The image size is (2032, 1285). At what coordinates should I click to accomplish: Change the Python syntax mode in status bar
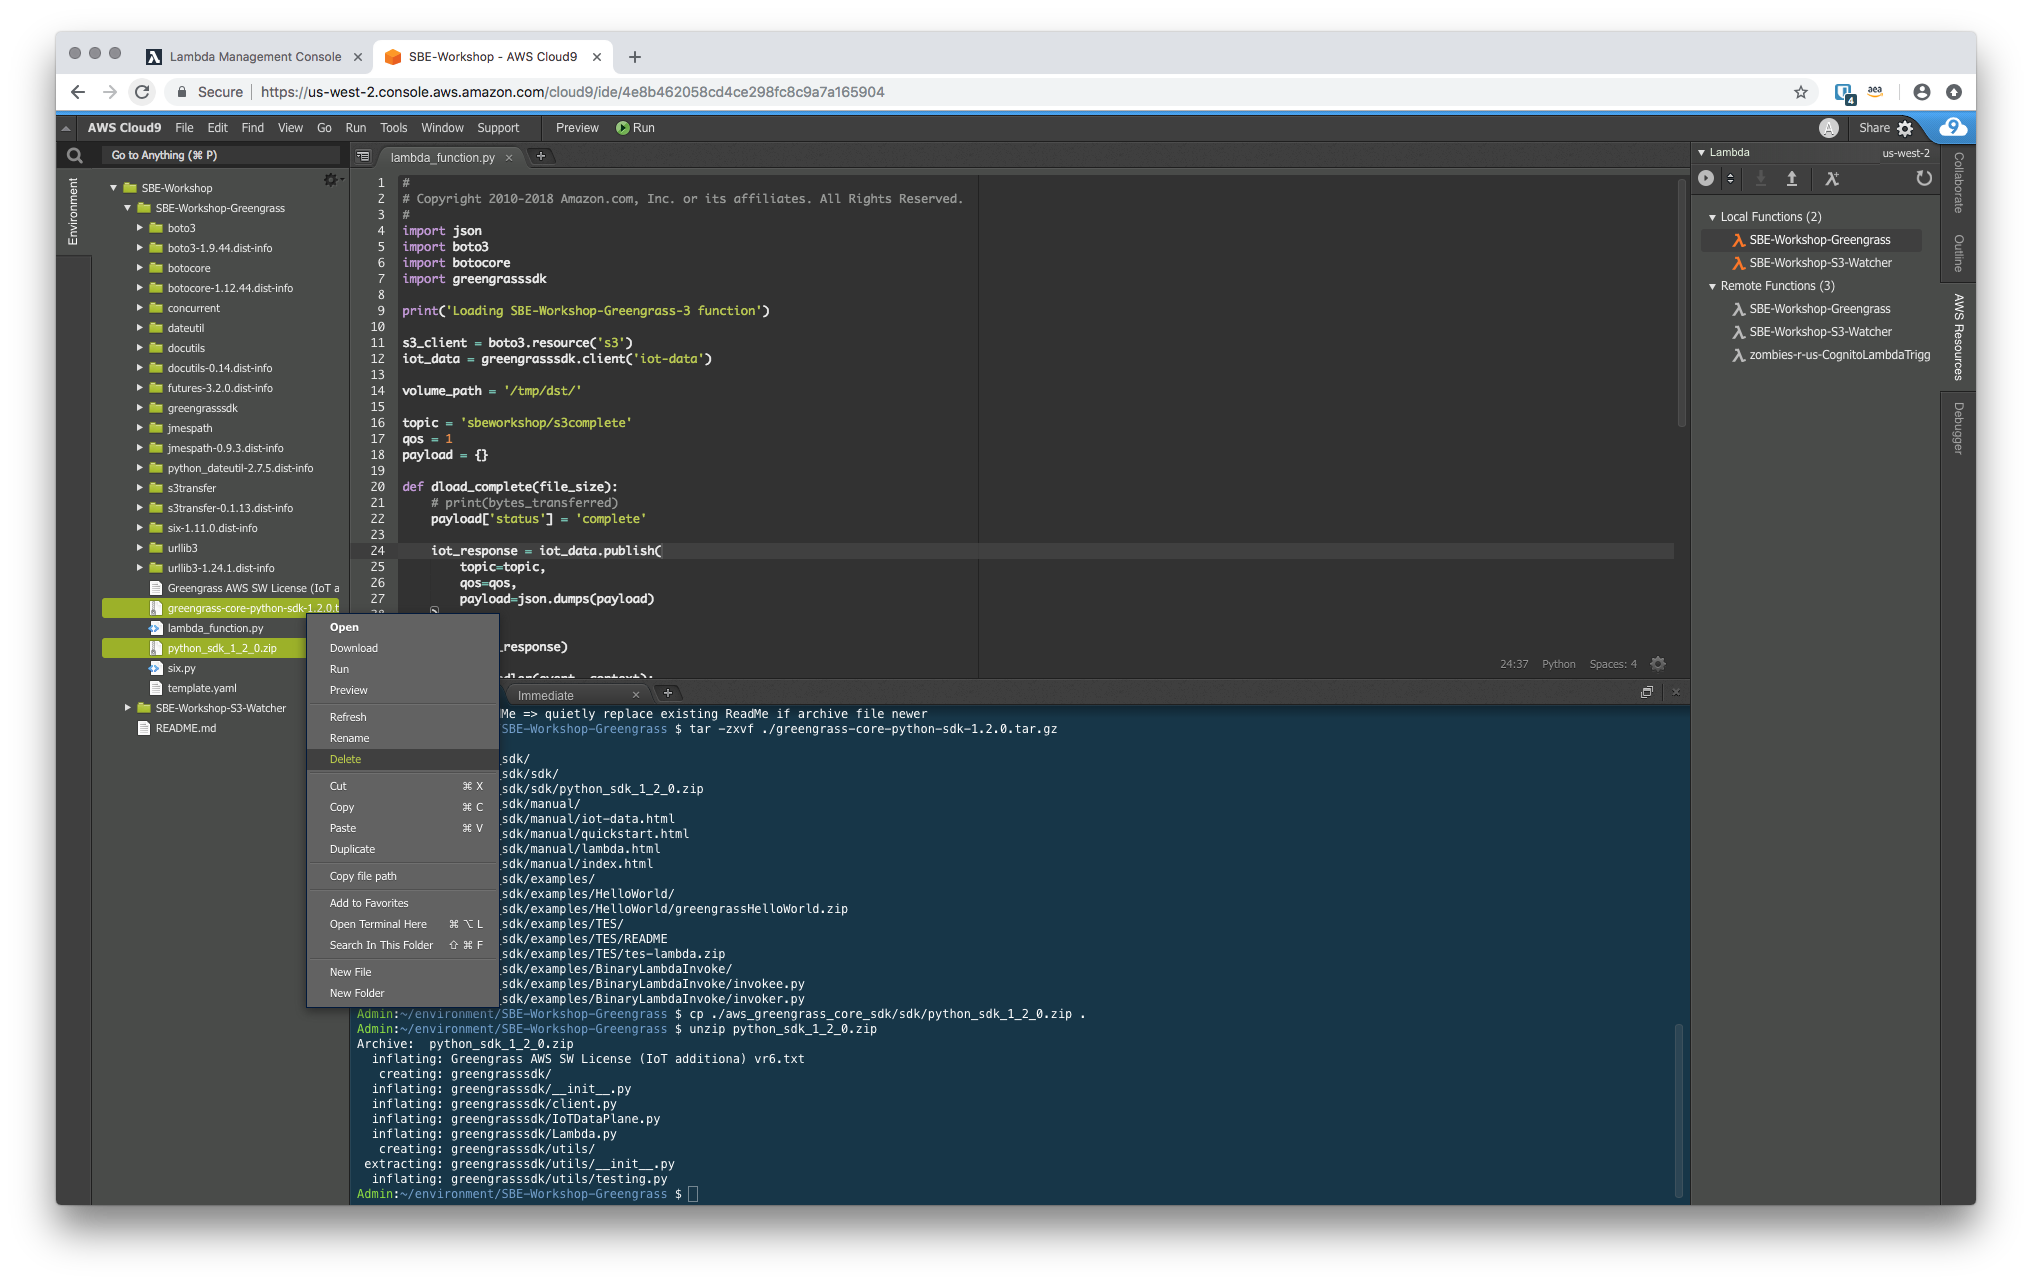click(1558, 664)
